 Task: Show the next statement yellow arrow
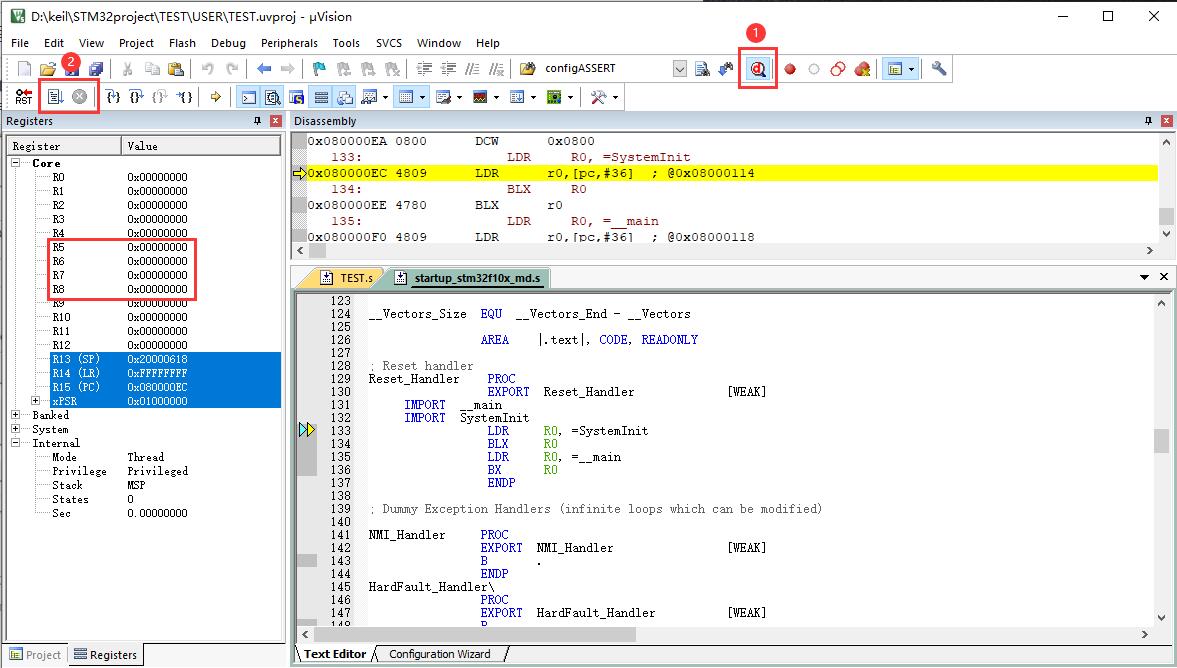[215, 97]
